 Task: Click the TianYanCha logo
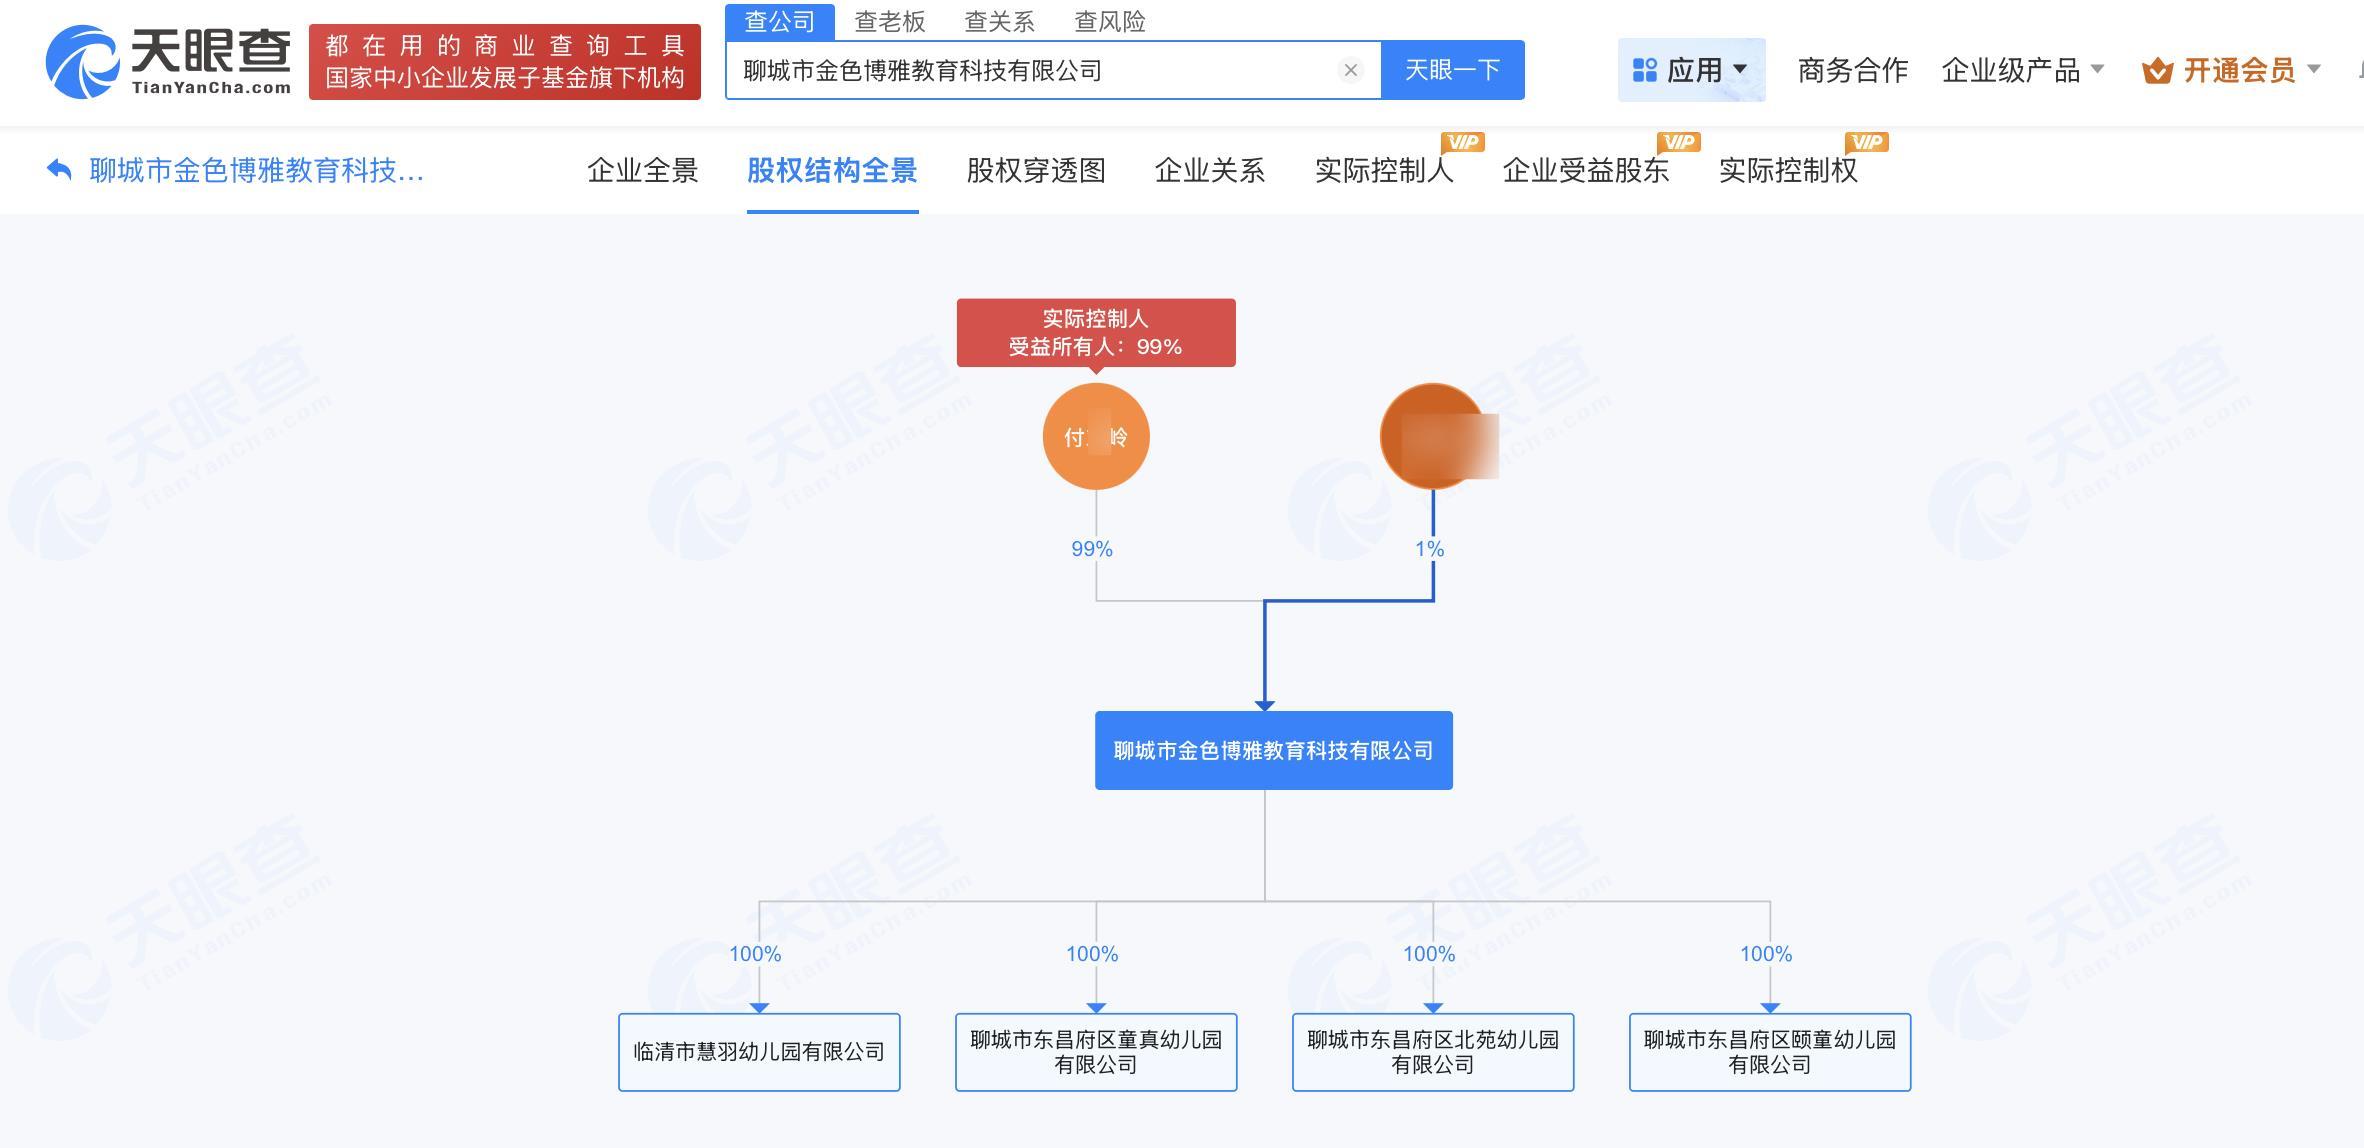(x=168, y=62)
